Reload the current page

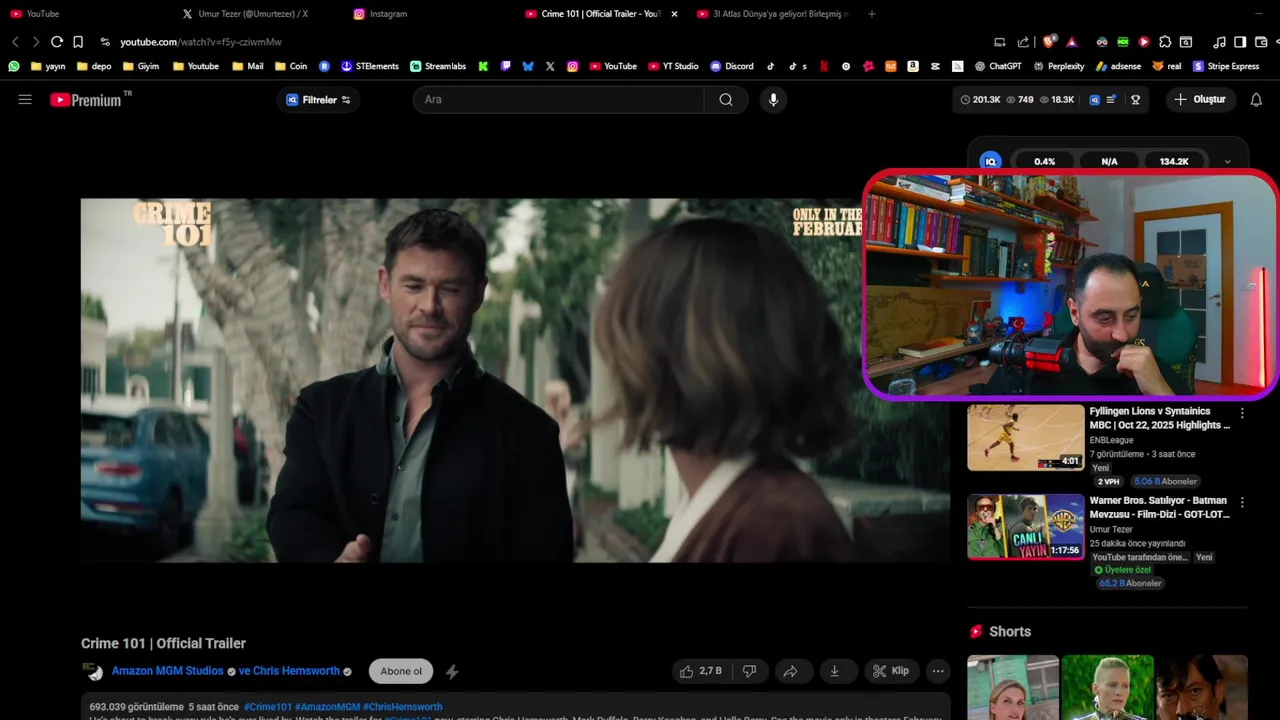[57, 42]
